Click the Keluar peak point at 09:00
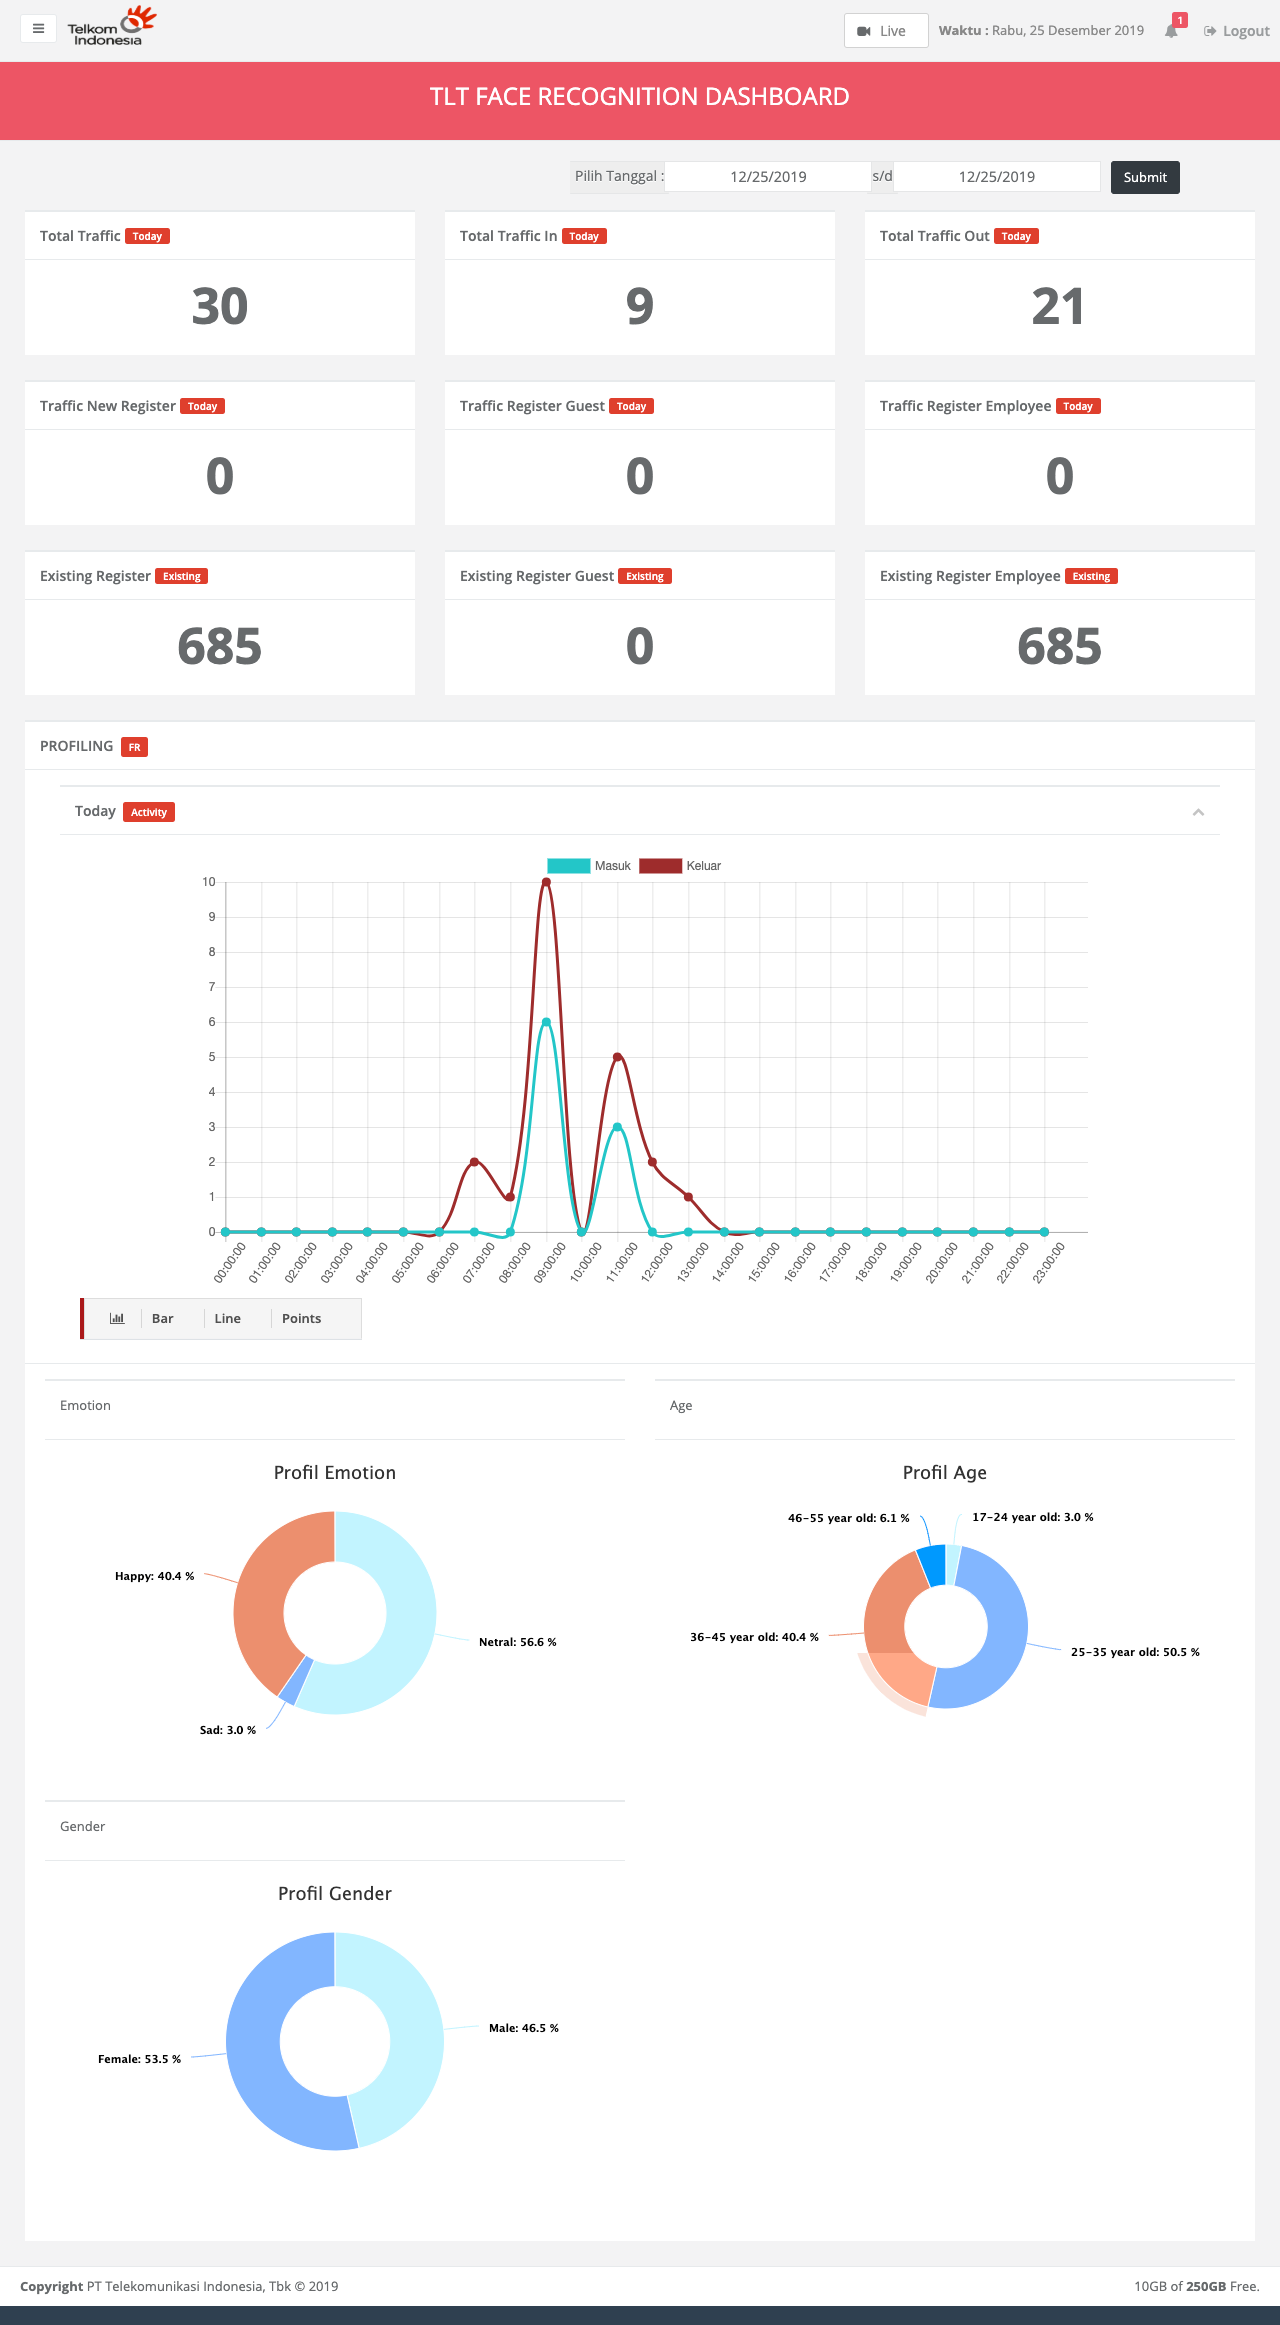 [x=546, y=882]
